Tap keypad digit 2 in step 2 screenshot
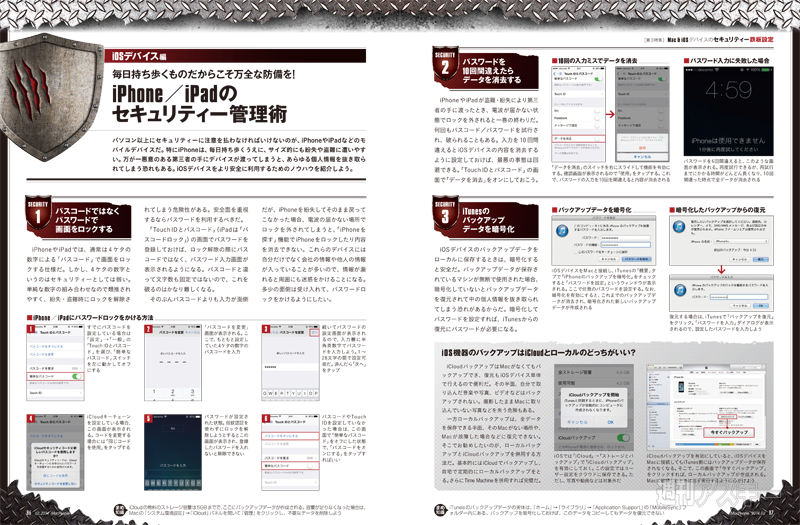 [x=172, y=392]
